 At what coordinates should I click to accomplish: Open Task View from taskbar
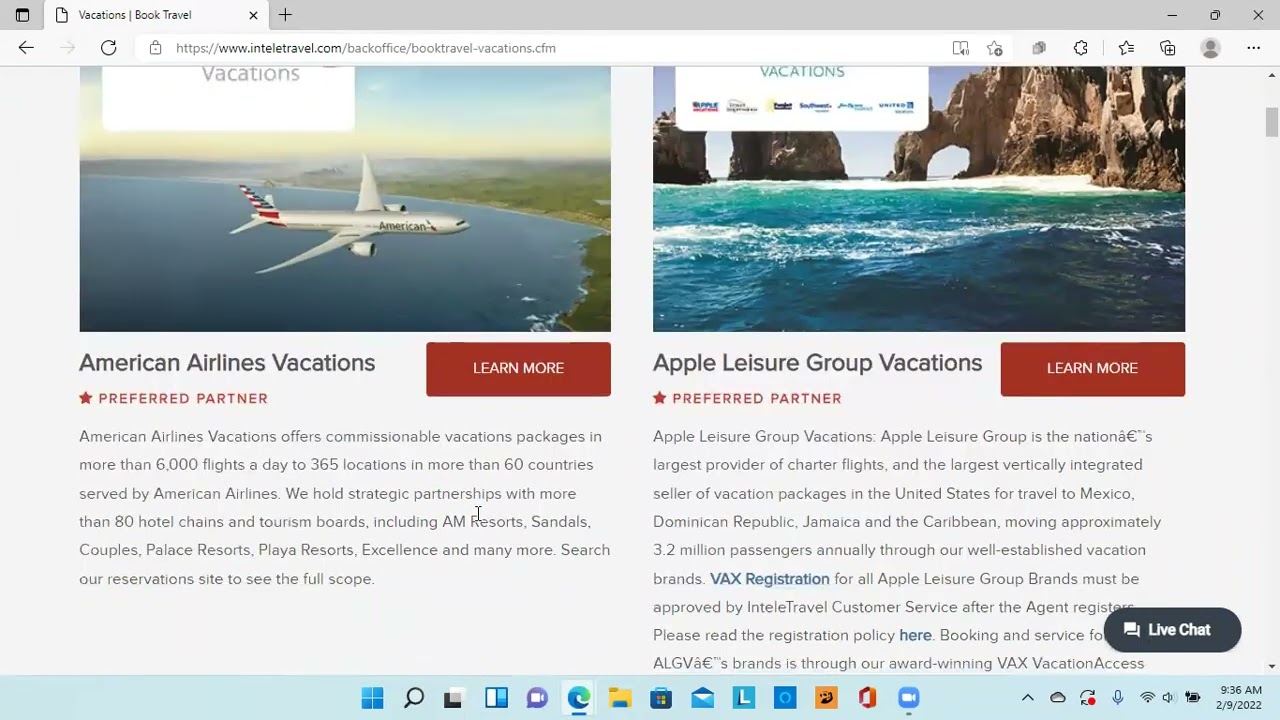(454, 698)
